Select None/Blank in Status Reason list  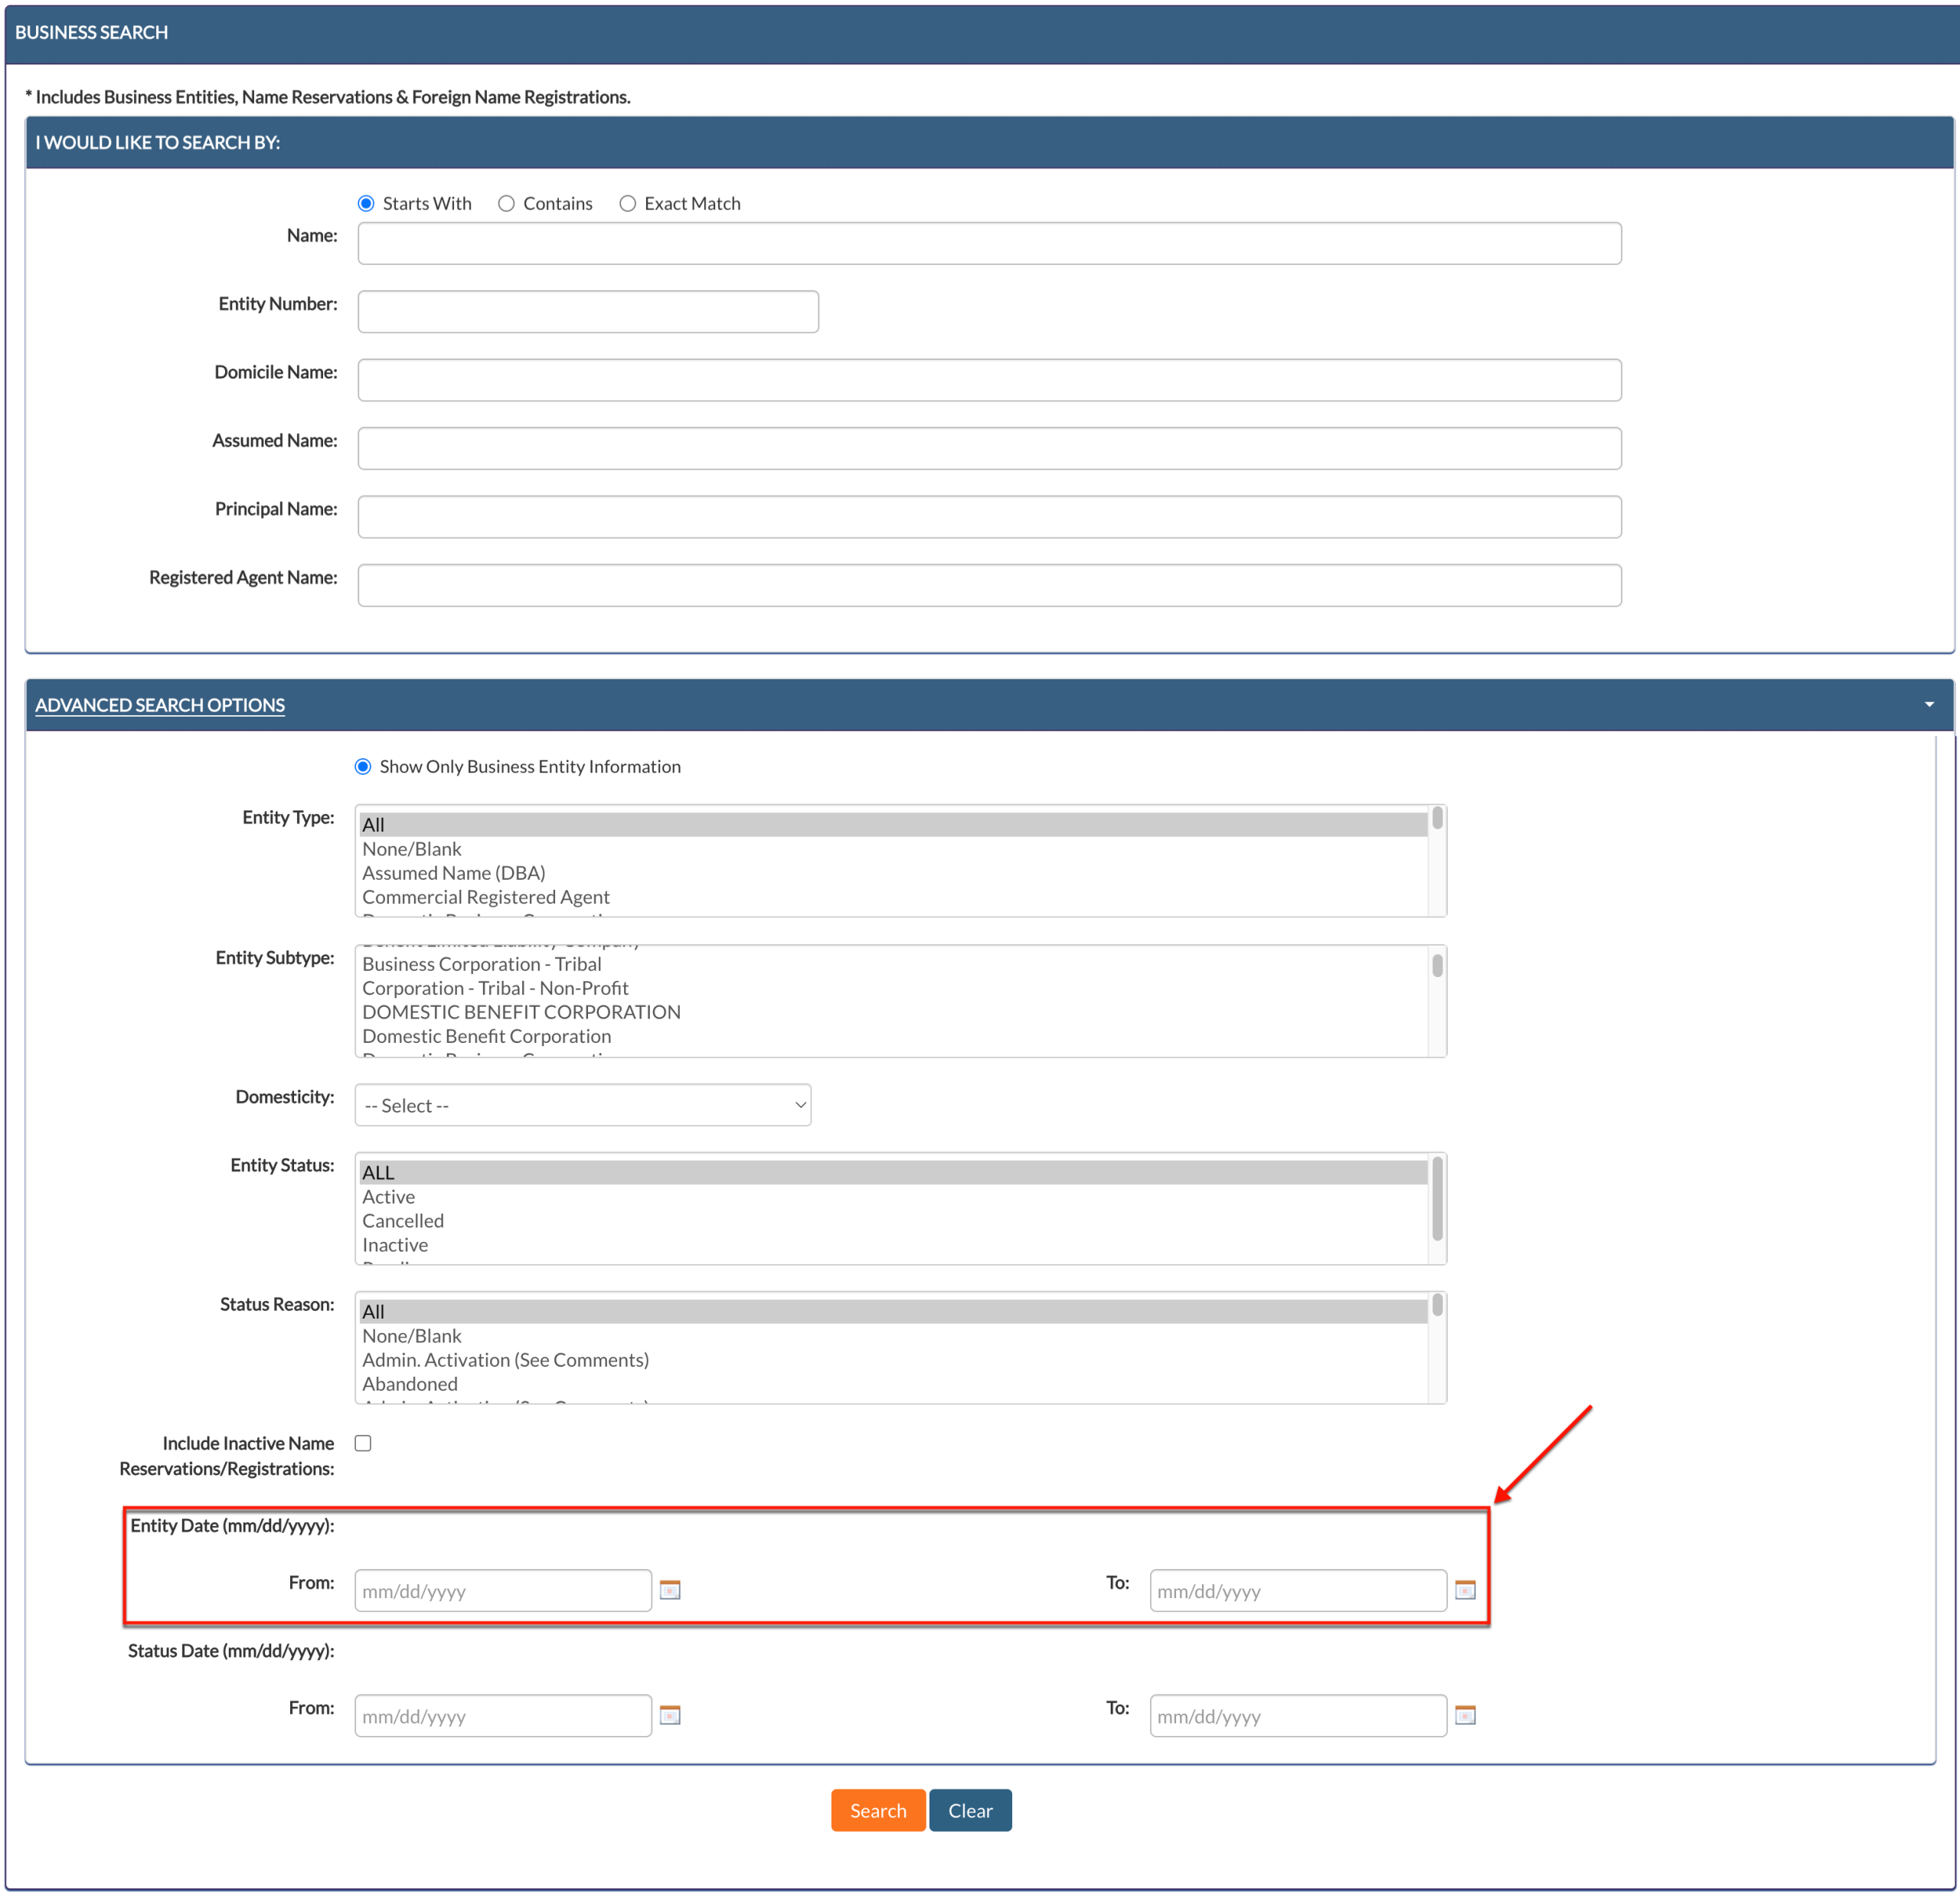(x=893, y=1336)
